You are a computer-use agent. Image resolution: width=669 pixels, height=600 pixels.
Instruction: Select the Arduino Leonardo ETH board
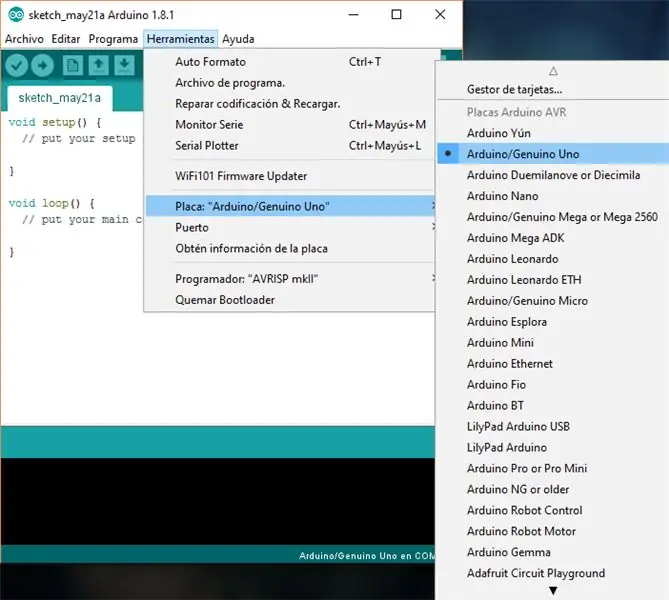[x=553, y=280]
